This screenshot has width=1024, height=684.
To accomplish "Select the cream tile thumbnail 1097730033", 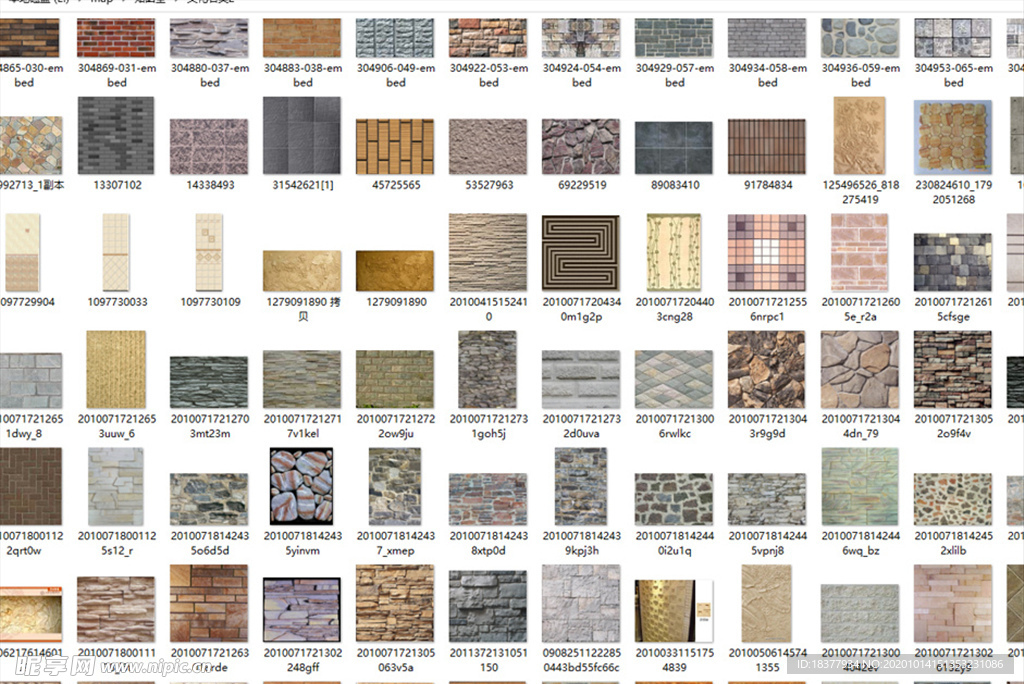I will pos(116,252).
